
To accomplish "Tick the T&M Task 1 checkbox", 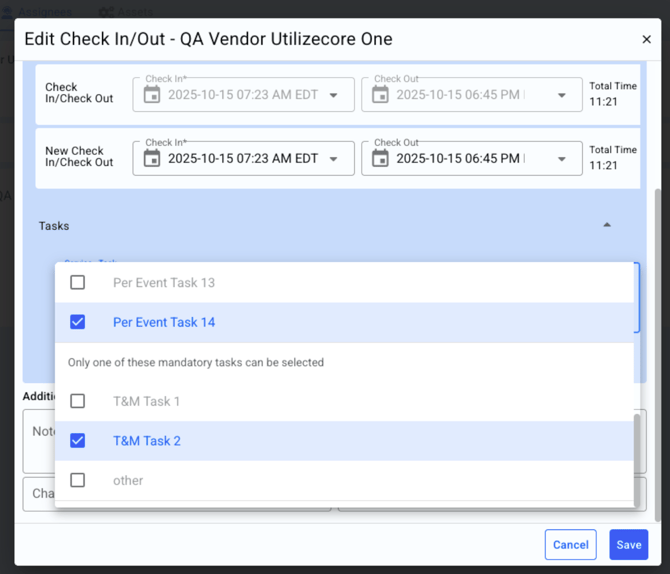I will [x=78, y=401].
